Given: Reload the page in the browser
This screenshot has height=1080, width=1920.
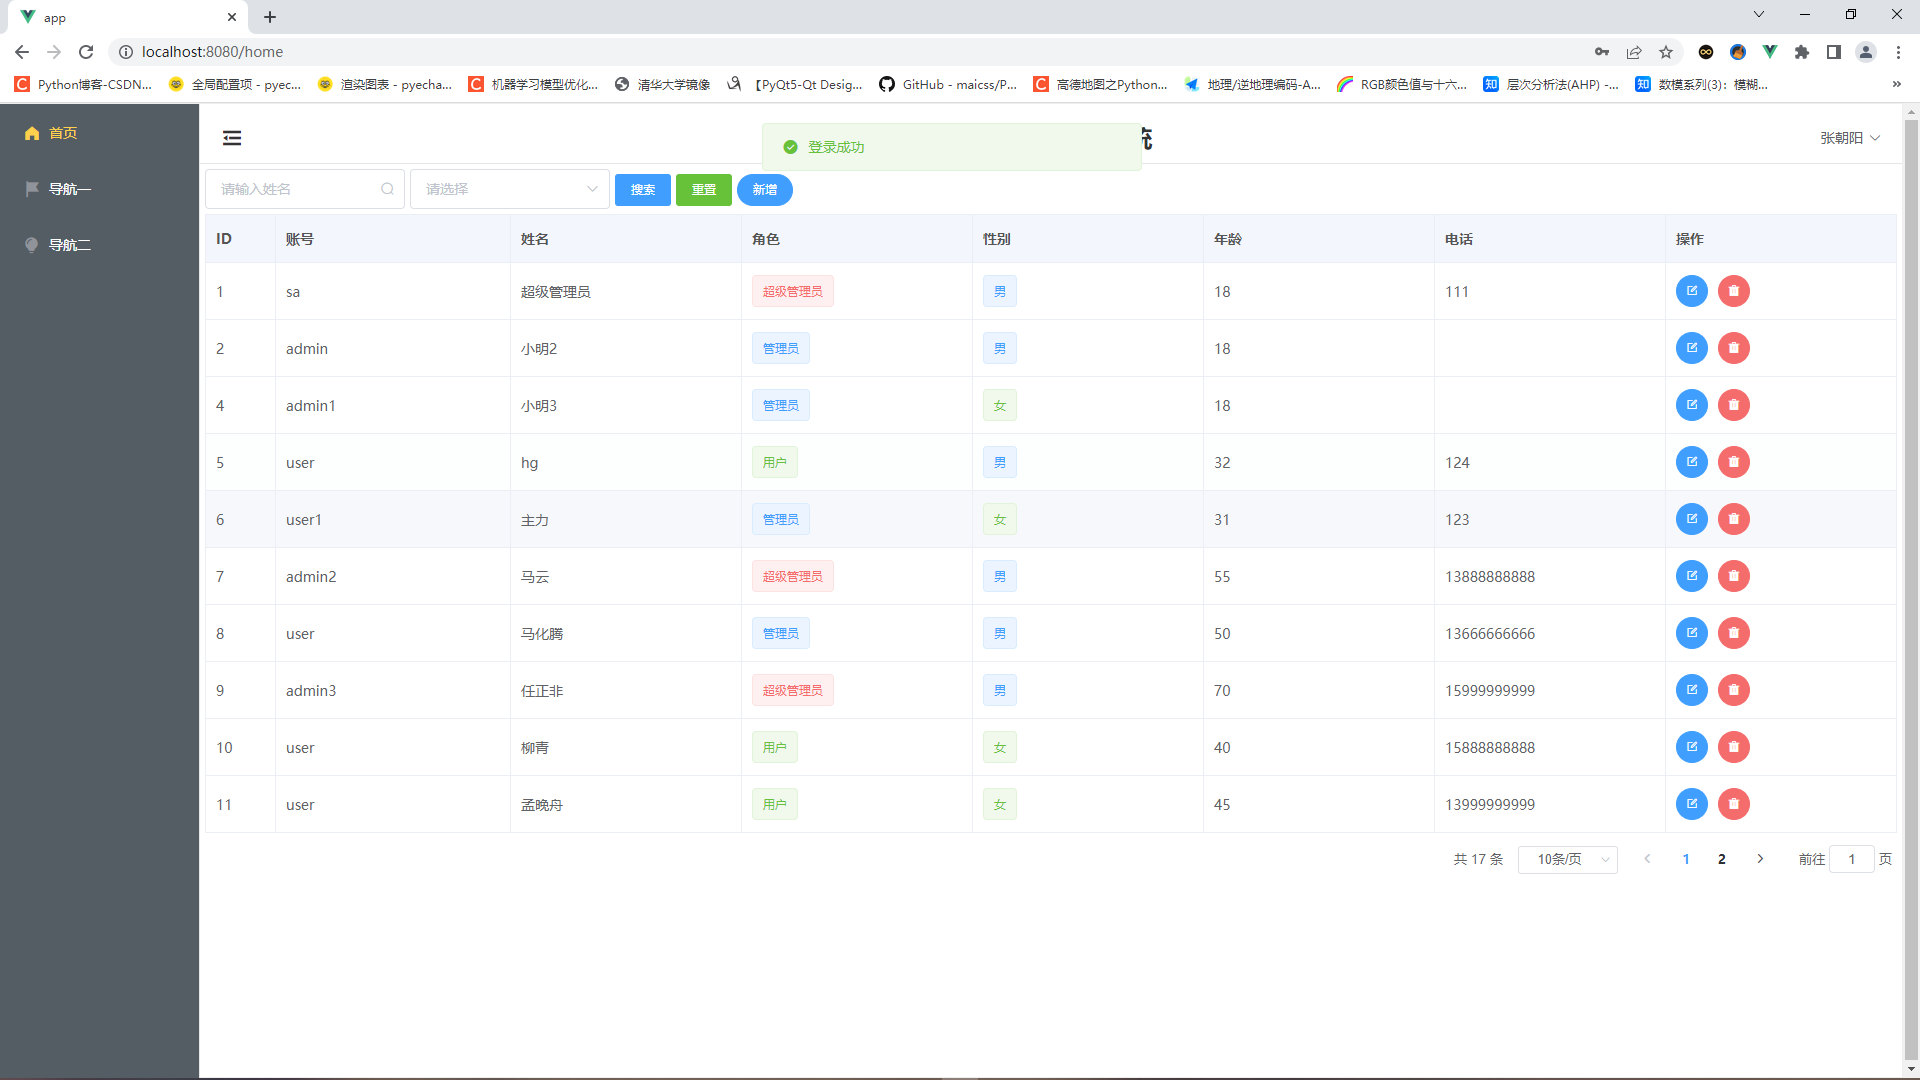Looking at the screenshot, I should coord(86,52).
